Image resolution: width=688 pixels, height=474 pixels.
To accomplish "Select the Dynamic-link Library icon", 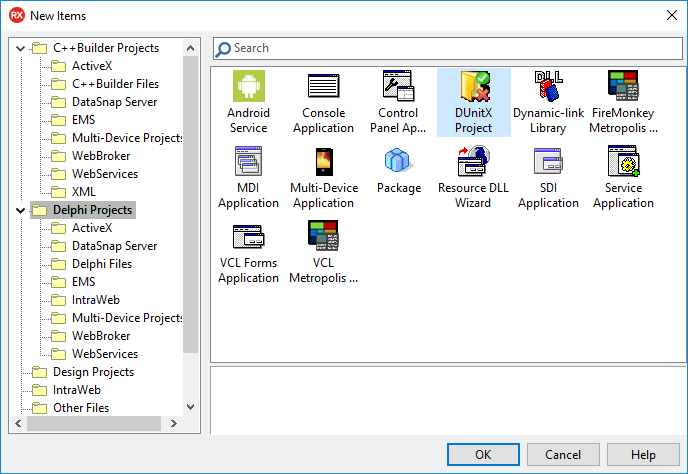I will [x=548, y=86].
